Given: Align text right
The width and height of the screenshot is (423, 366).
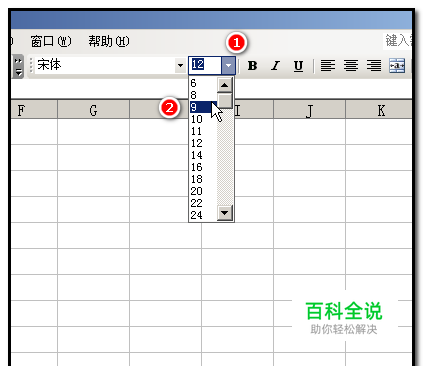Looking at the screenshot, I should coord(374,66).
